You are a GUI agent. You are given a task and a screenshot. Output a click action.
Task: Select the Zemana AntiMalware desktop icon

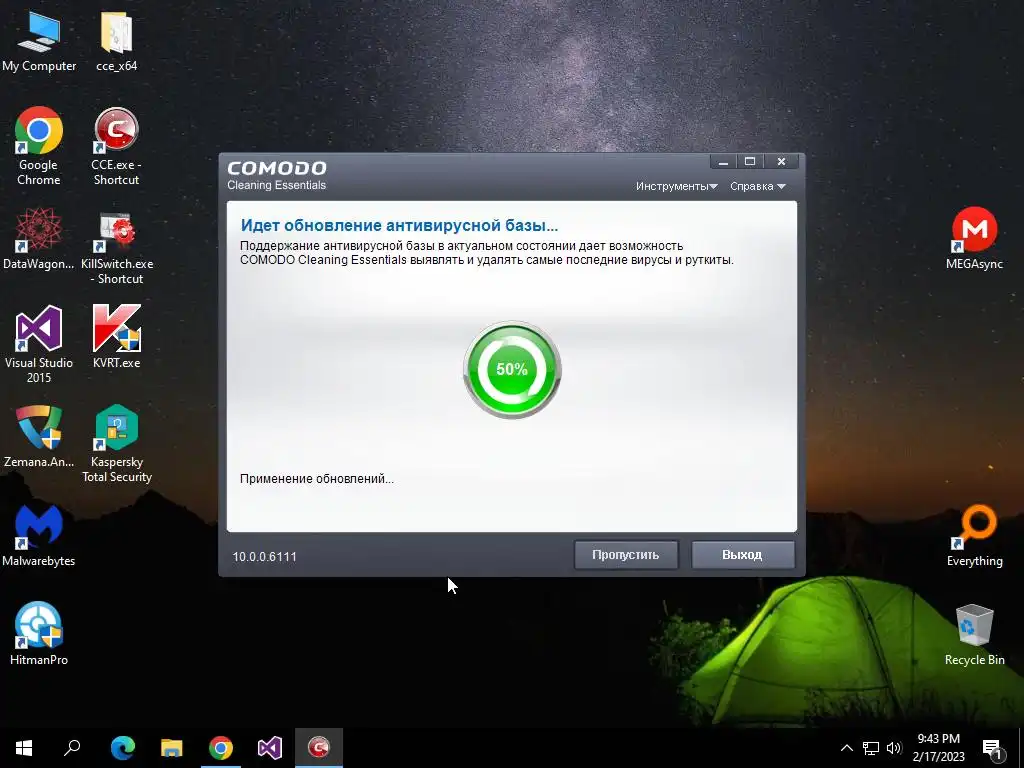click(39, 436)
